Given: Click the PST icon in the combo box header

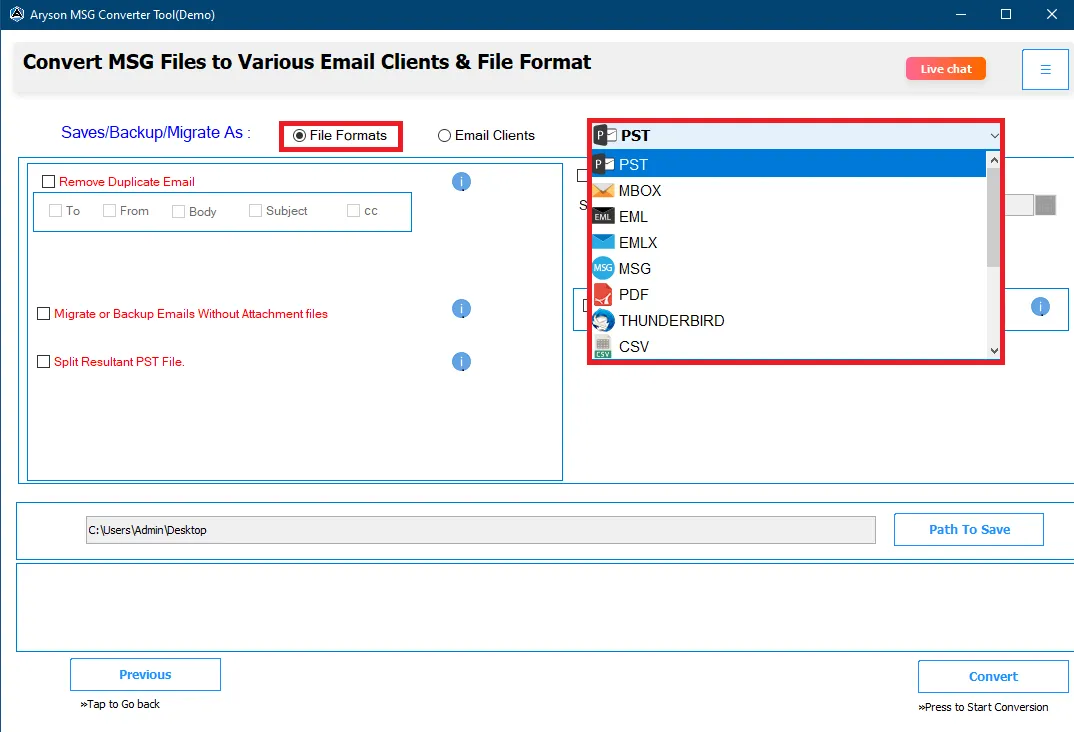Looking at the screenshot, I should coord(605,135).
